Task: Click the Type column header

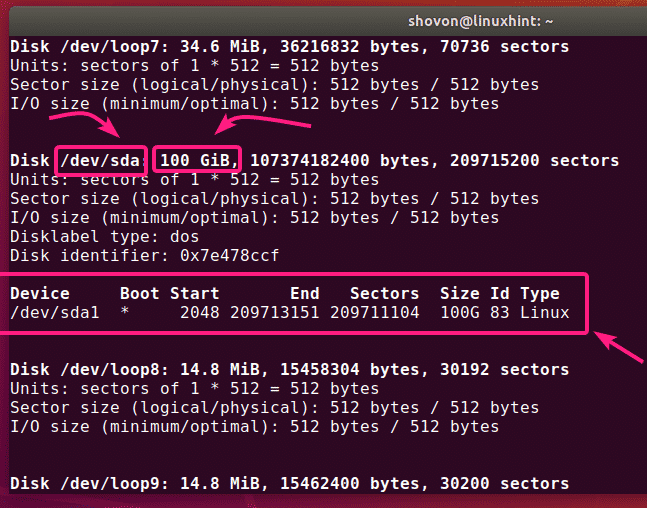Action: tap(540, 294)
